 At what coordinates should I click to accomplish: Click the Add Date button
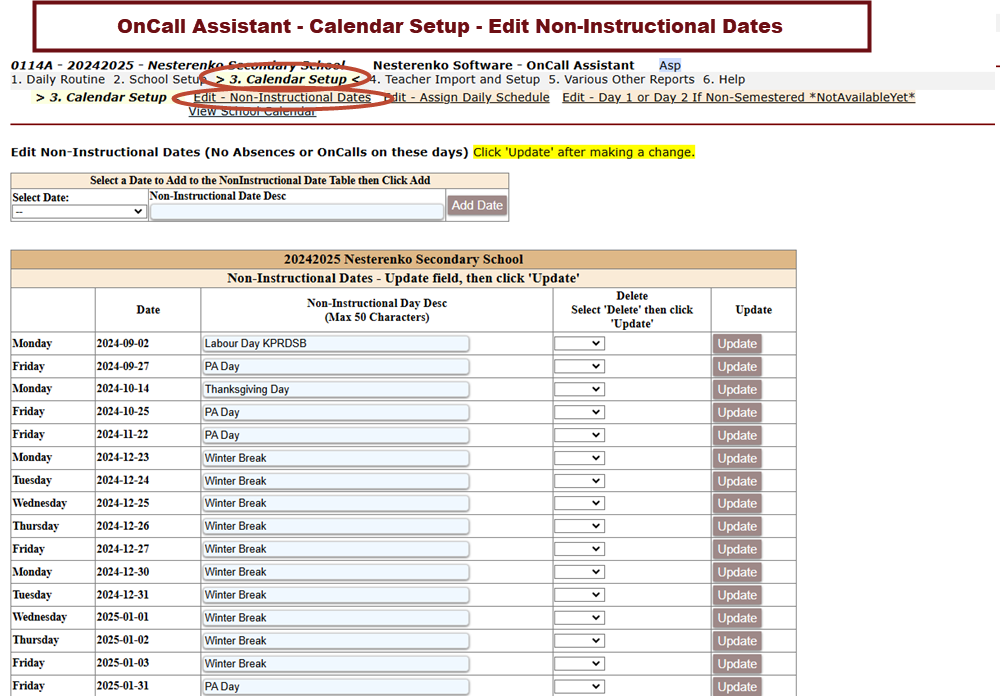point(477,205)
